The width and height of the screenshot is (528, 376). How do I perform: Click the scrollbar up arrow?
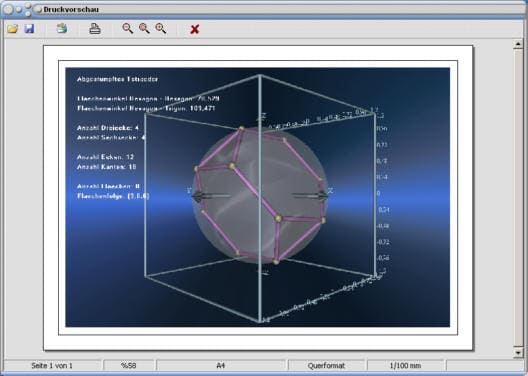point(518,44)
